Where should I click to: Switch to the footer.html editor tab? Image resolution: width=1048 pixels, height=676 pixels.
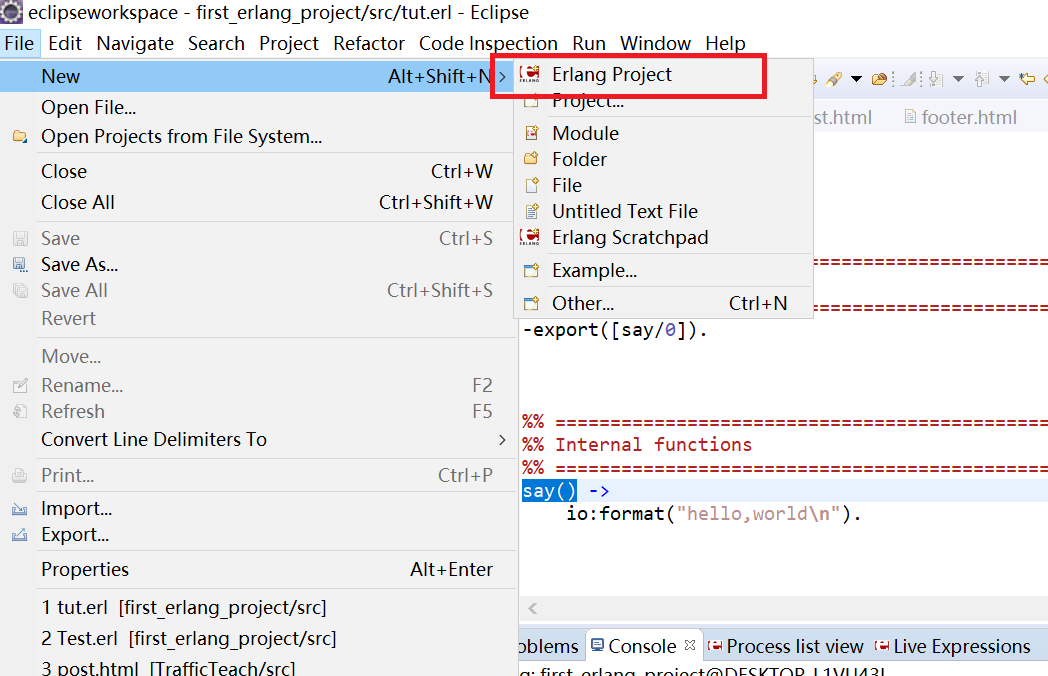pos(960,118)
